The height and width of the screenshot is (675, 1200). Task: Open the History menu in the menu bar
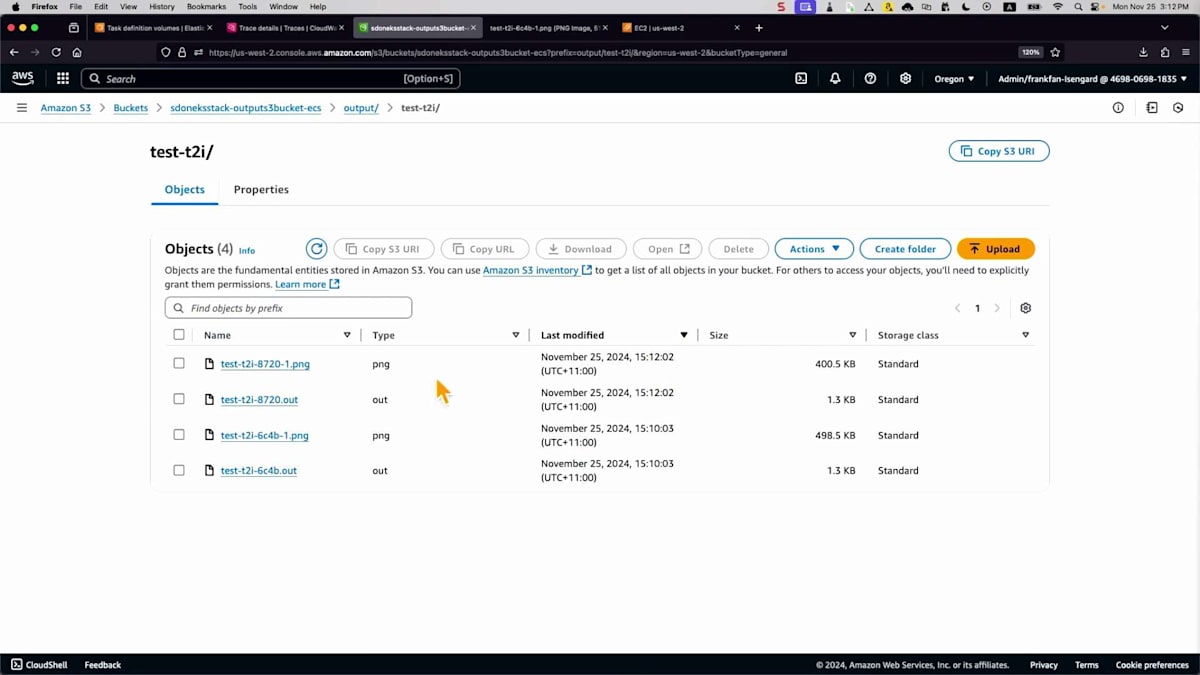161,7
